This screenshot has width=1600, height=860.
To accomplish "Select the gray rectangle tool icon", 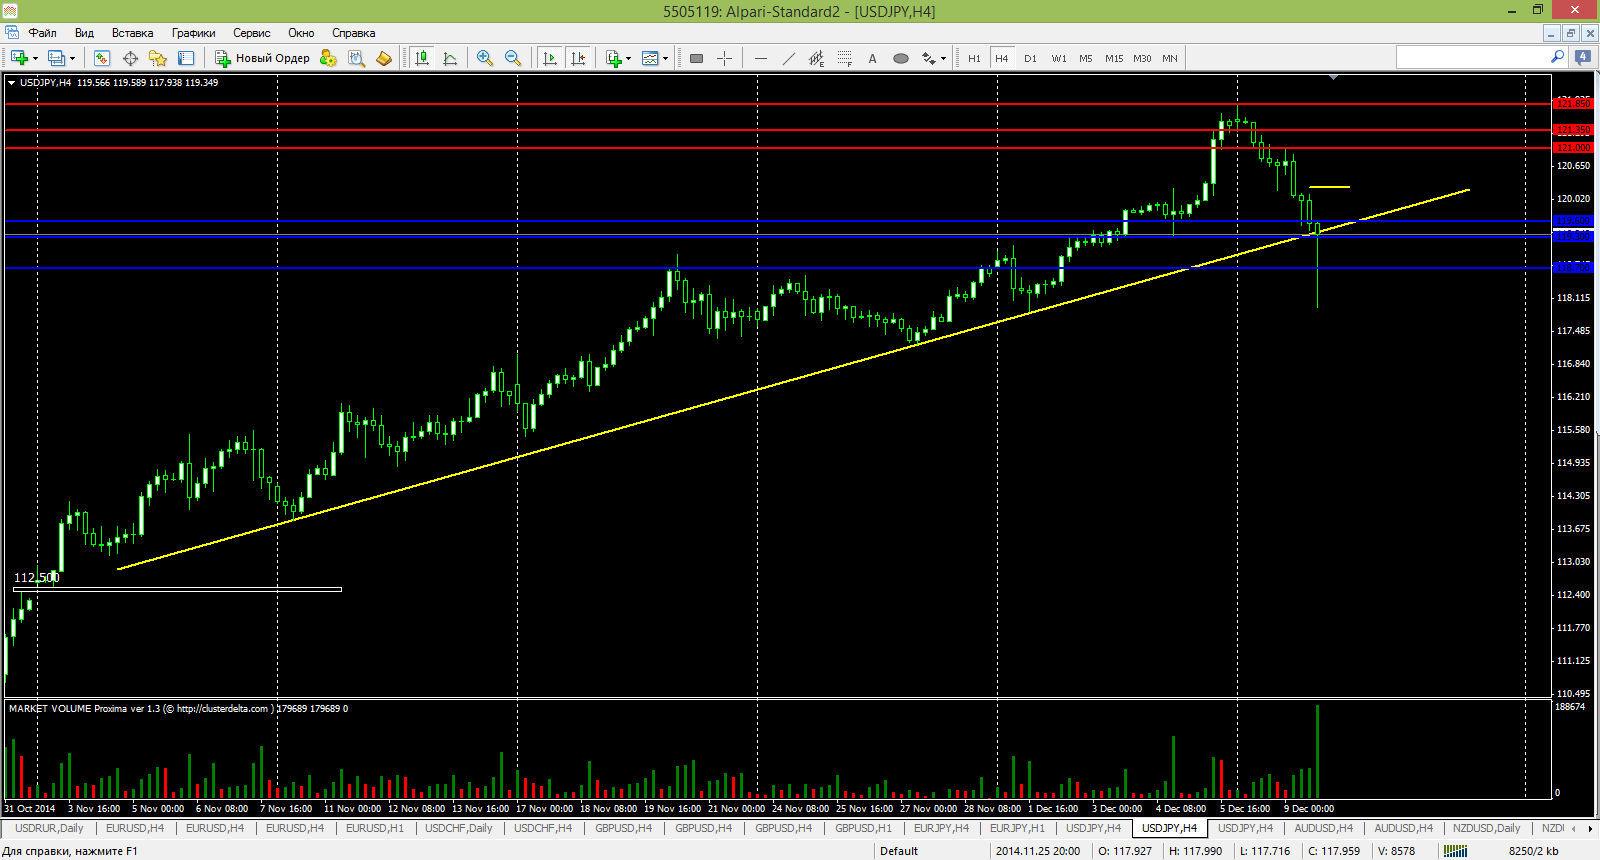I will coord(697,58).
